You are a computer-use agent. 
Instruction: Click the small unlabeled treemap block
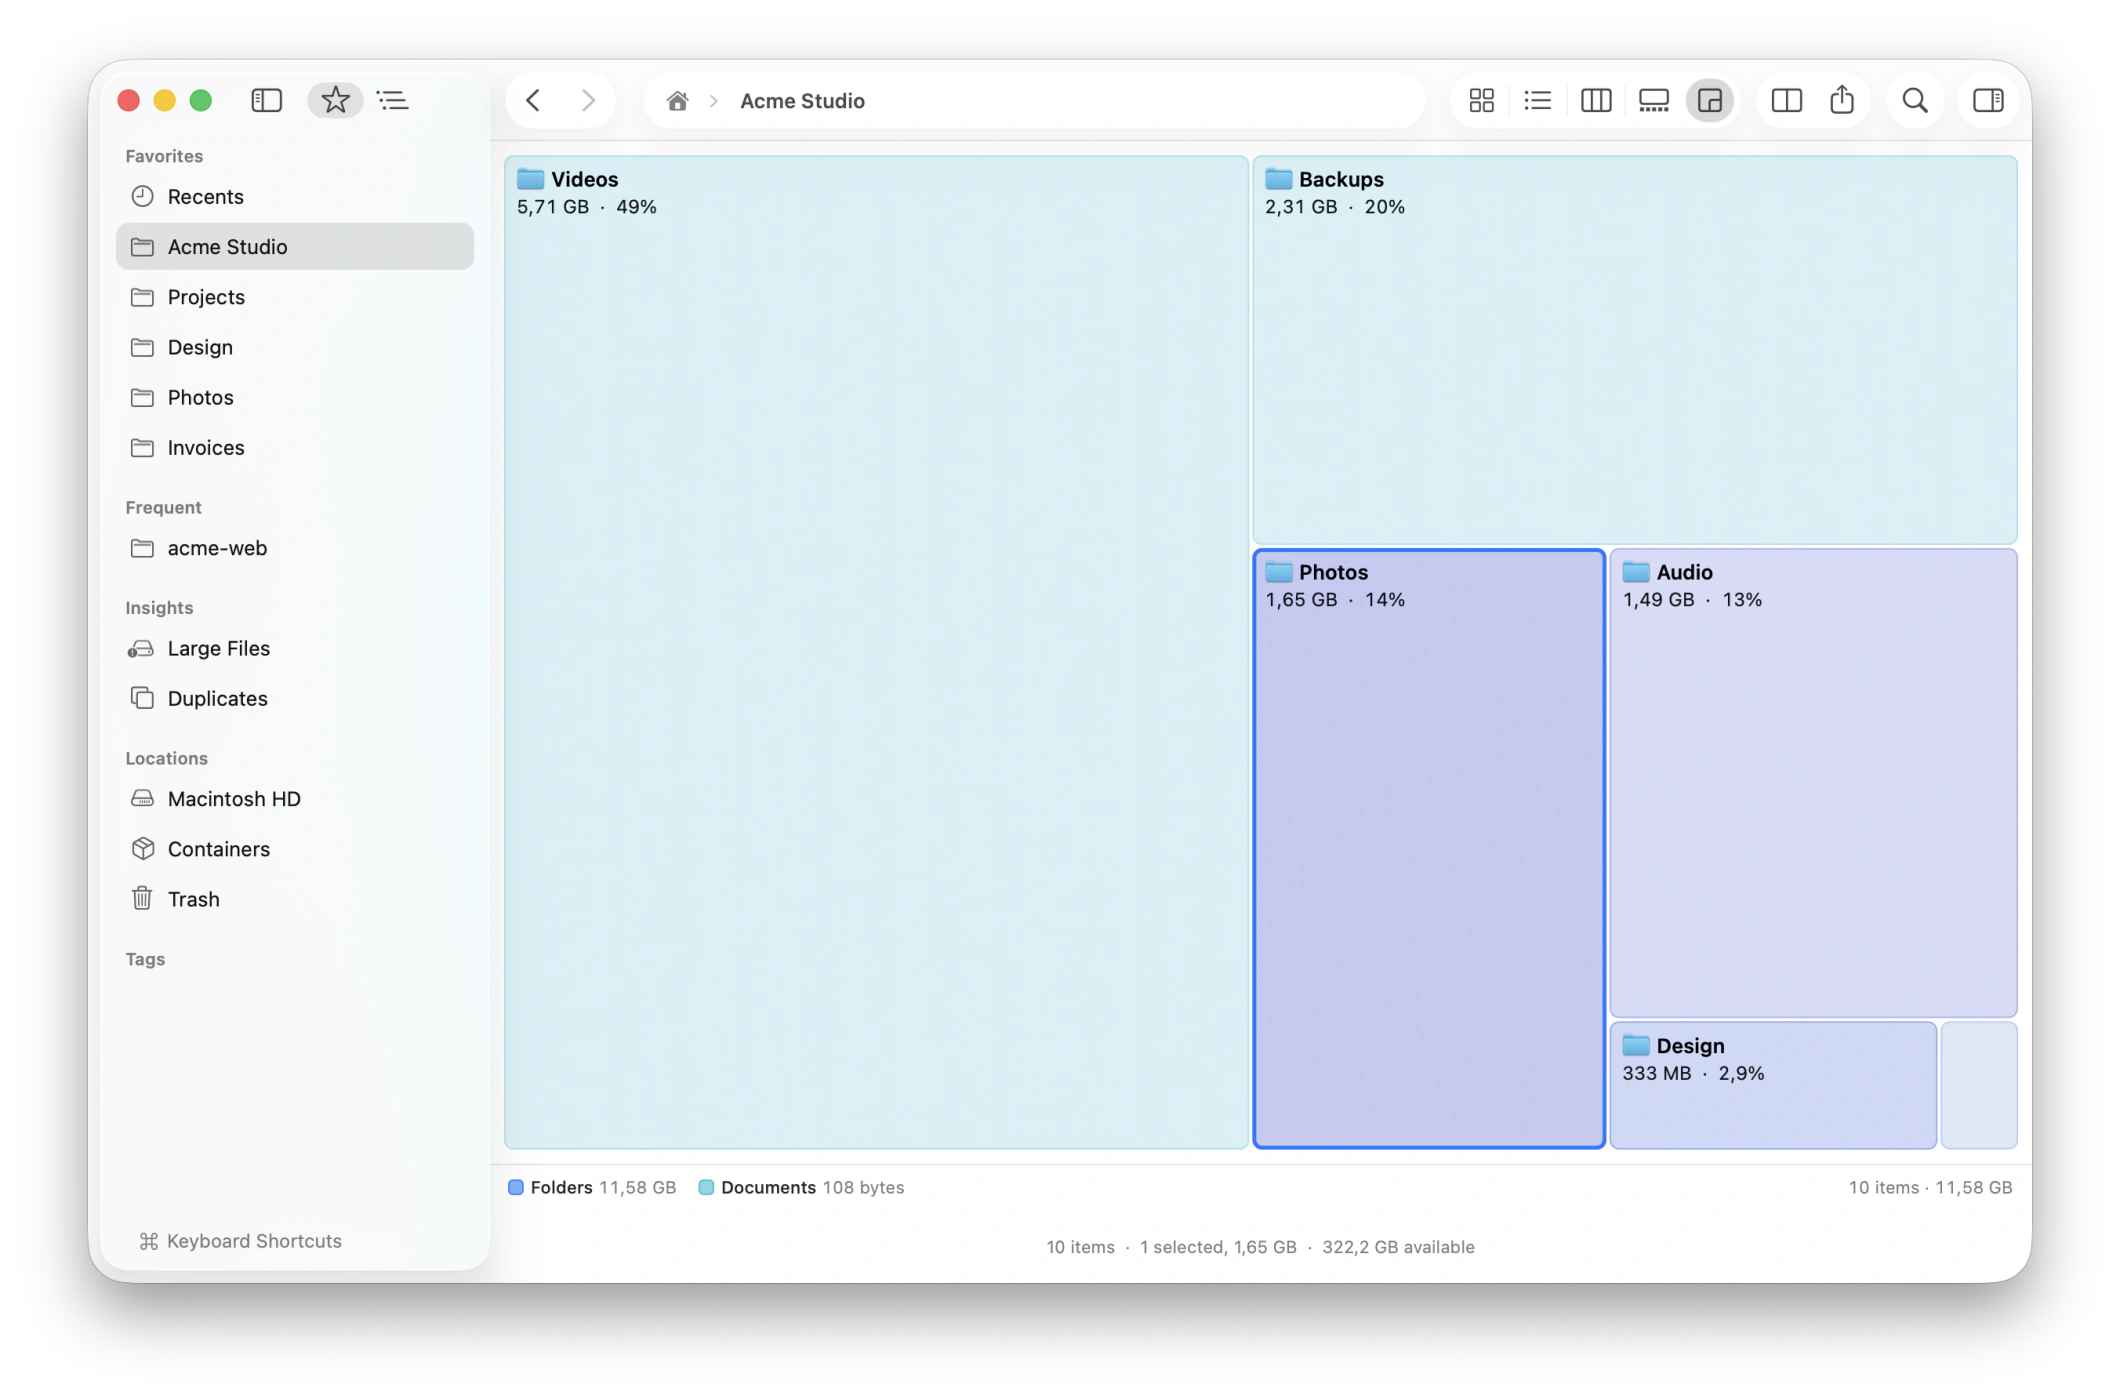[x=1979, y=1085]
